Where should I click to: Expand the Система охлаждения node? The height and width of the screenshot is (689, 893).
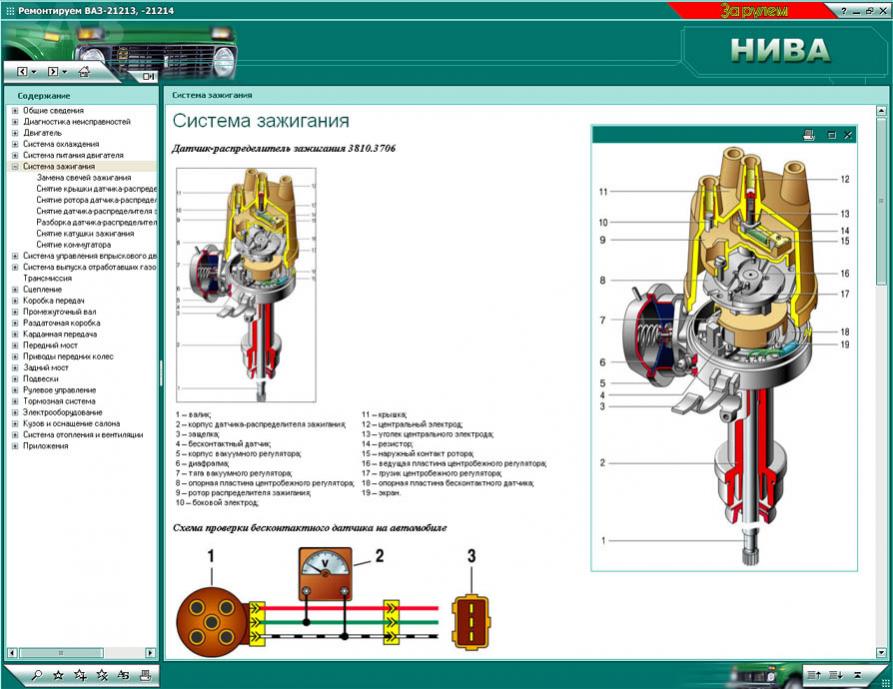click(x=15, y=144)
